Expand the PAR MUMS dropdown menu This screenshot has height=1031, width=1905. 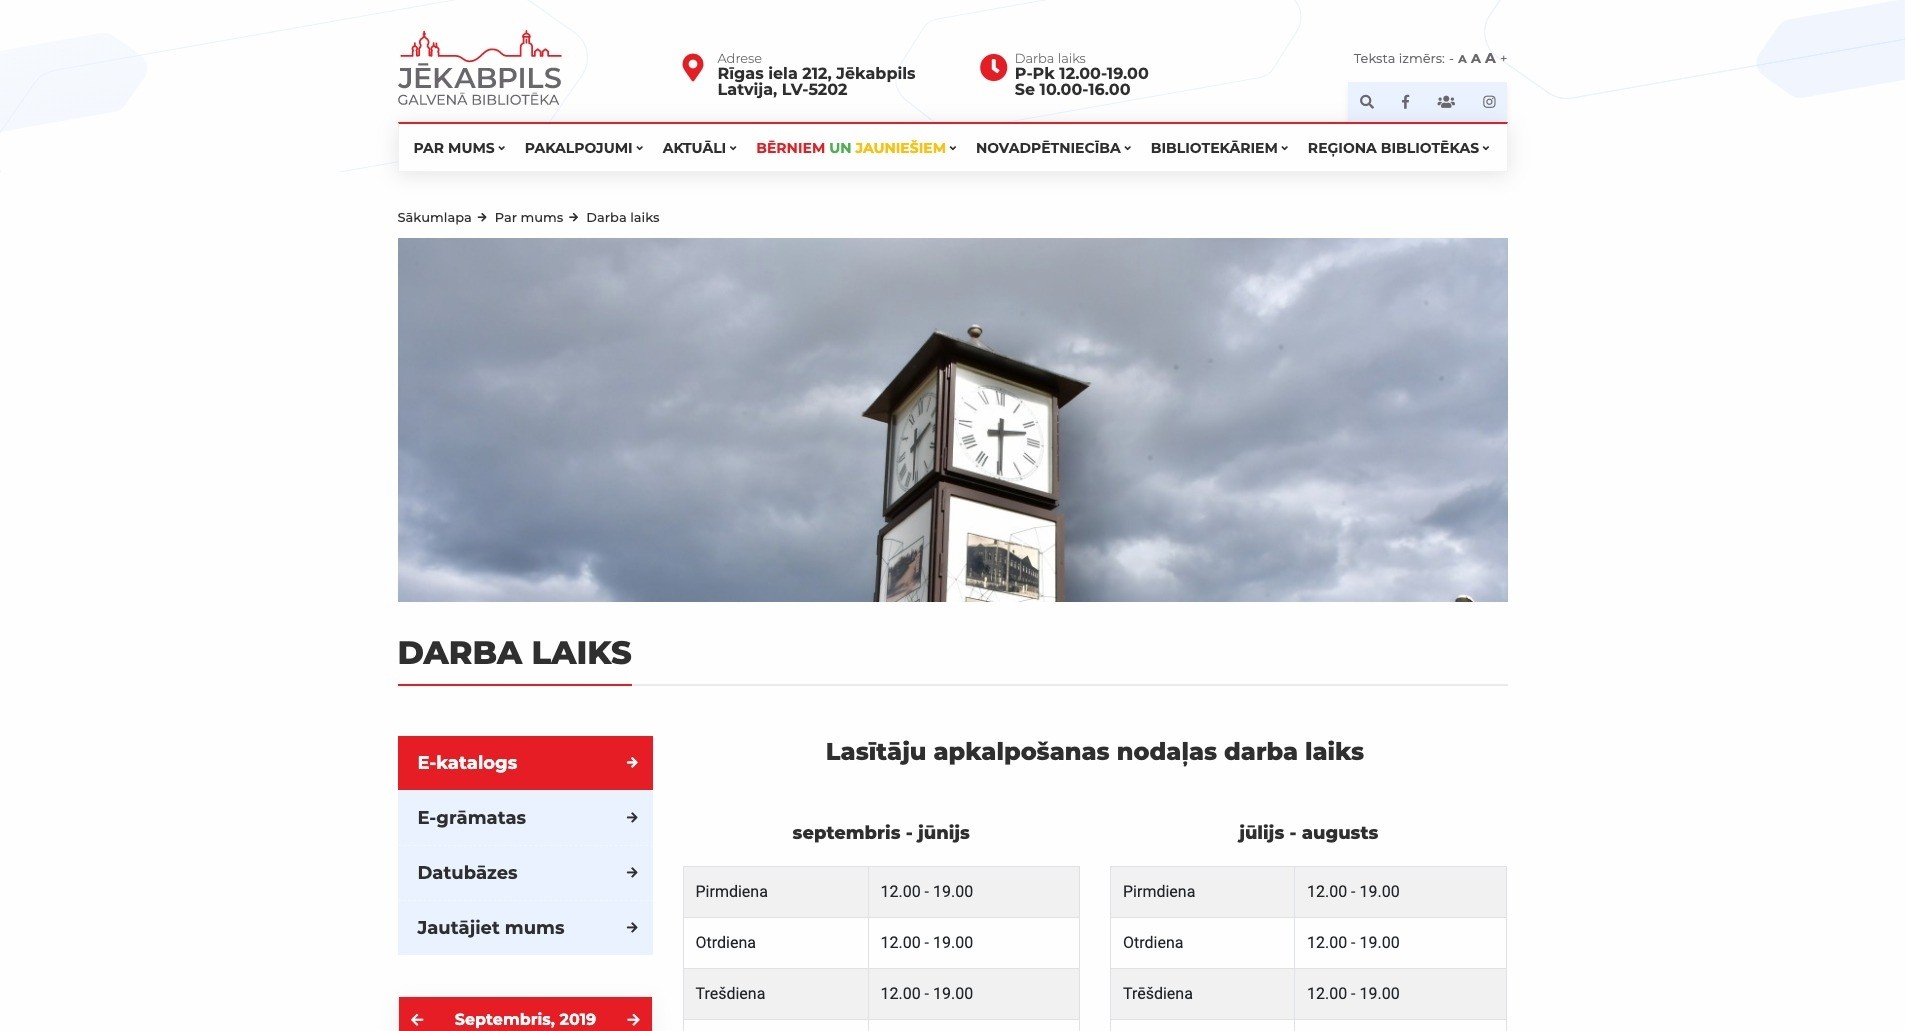[x=459, y=148]
